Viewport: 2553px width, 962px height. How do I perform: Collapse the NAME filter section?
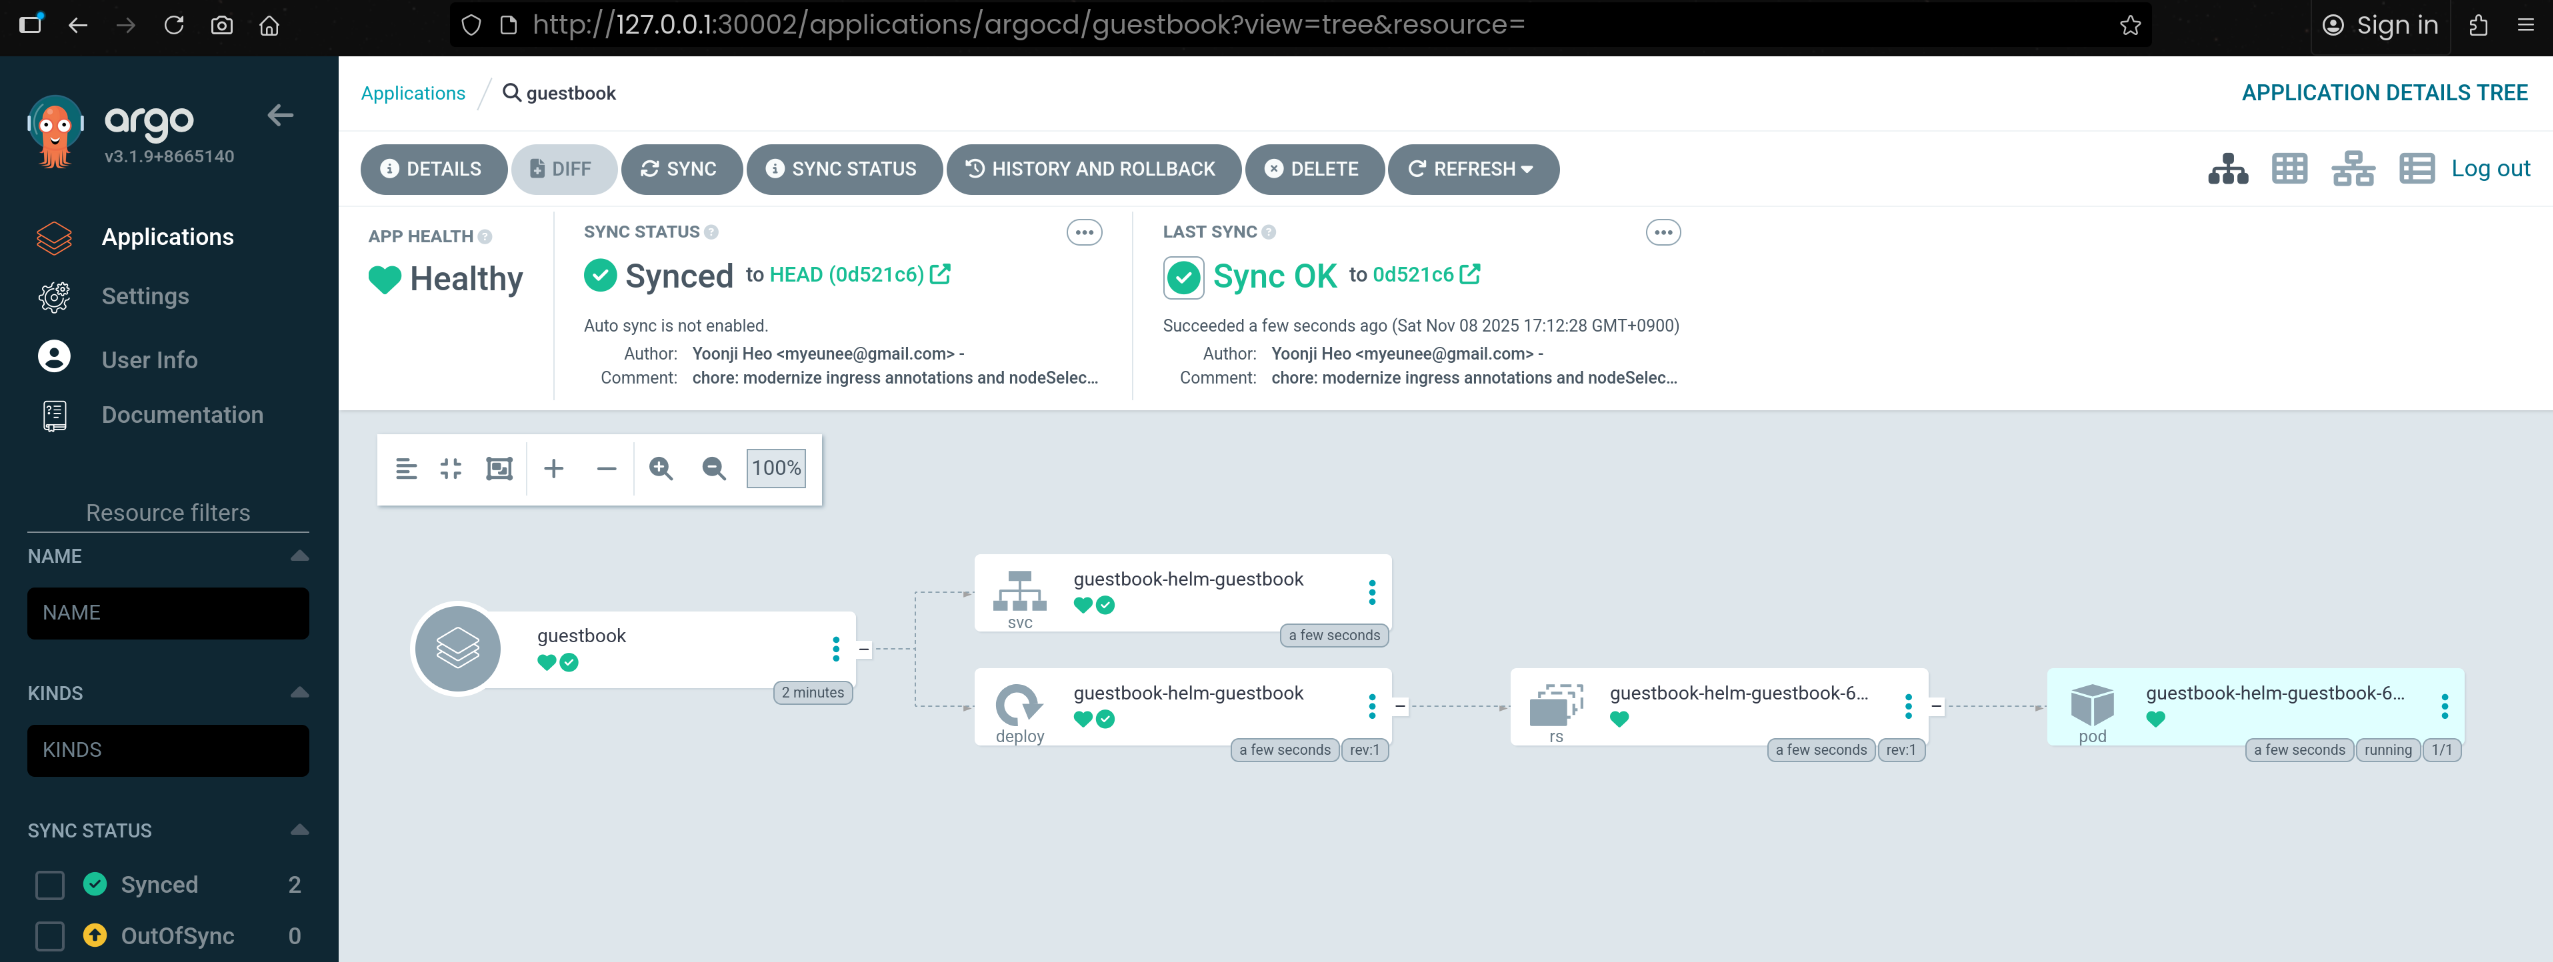[x=299, y=556]
